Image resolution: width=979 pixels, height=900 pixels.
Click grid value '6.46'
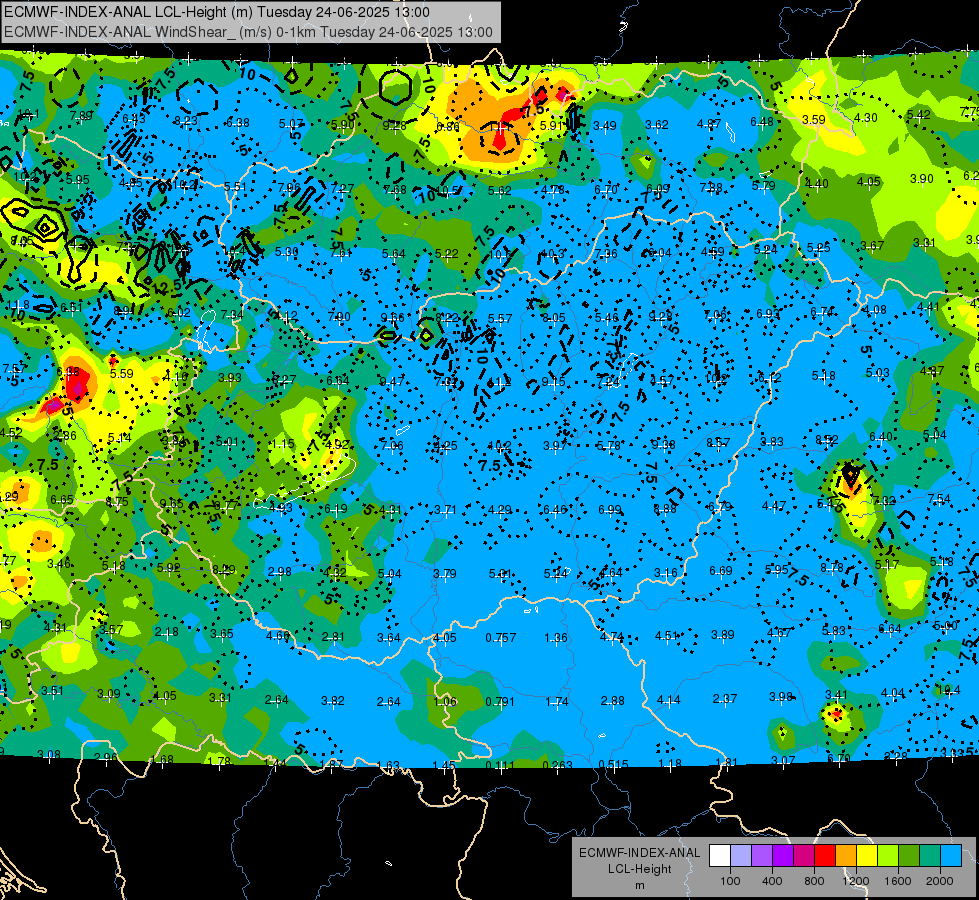tap(555, 510)
